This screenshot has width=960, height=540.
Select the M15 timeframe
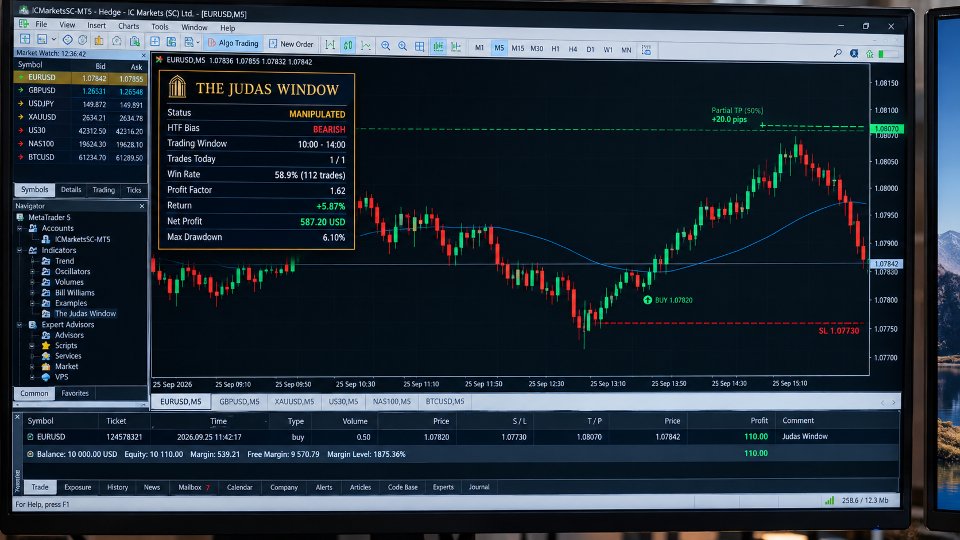[518, 48]
